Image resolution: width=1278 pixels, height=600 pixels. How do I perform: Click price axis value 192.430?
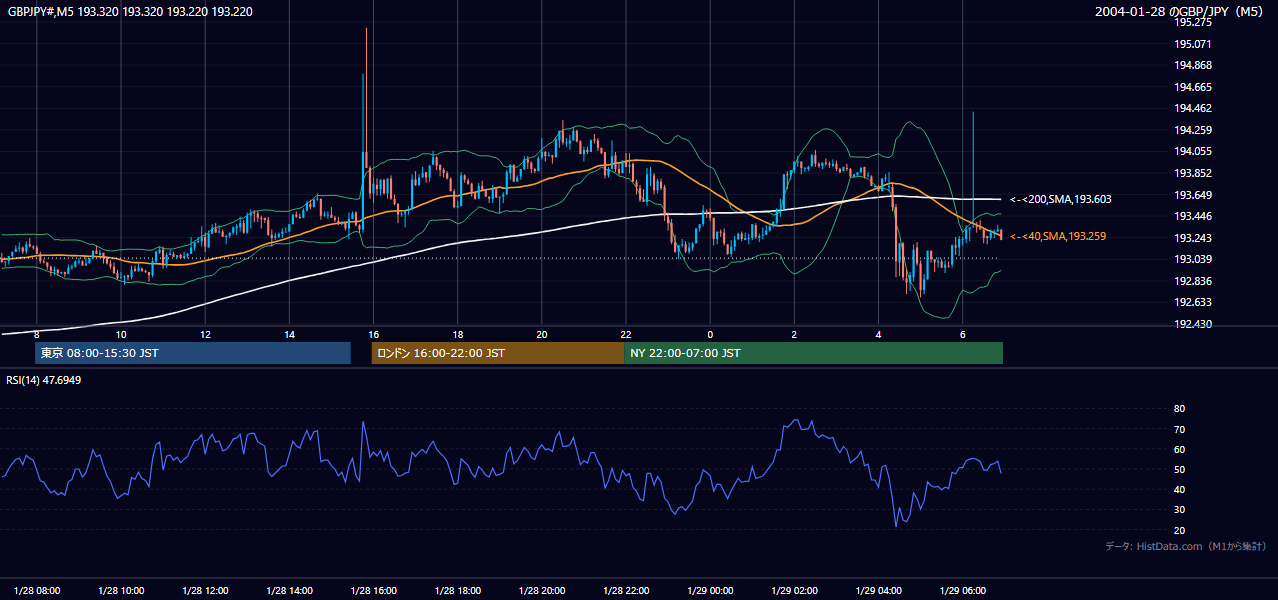pyautogui.click(x=1194, y=324)
